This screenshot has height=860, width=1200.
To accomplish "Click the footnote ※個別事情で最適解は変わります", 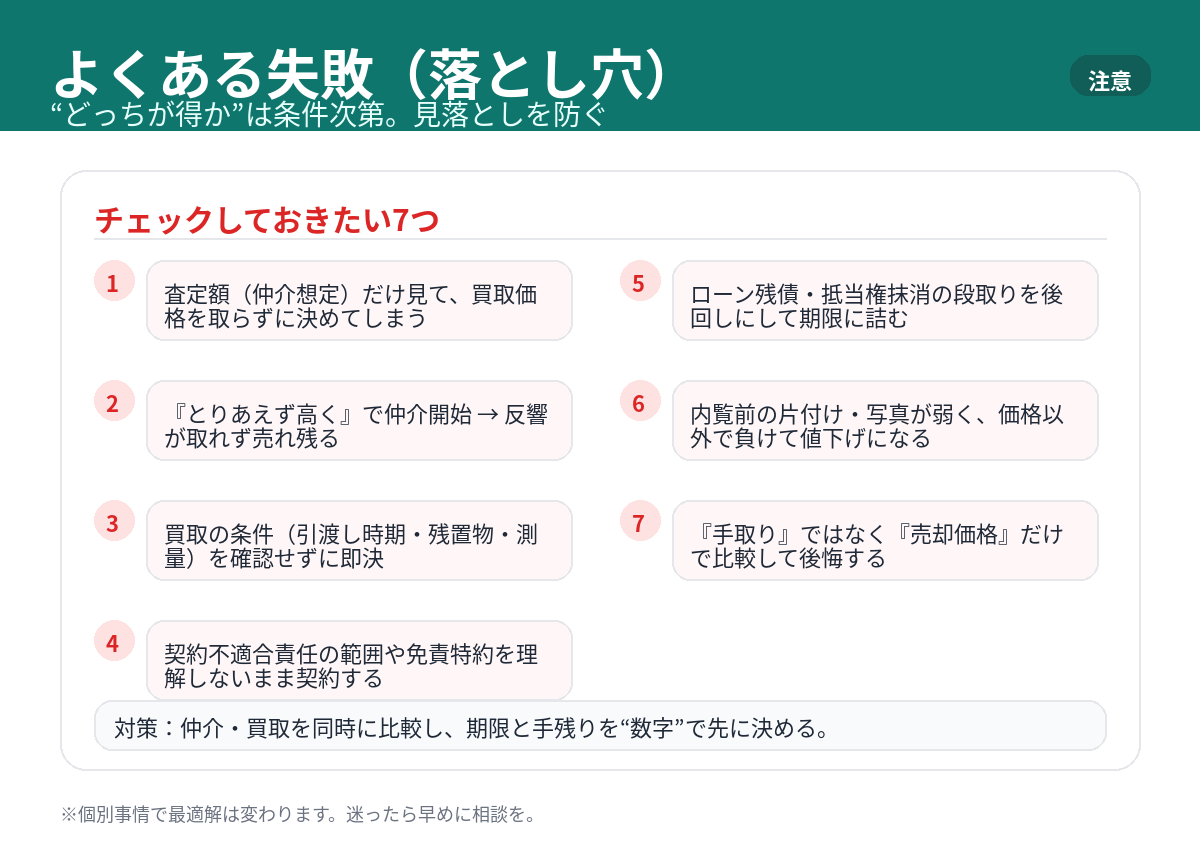I will pos(299,814).
